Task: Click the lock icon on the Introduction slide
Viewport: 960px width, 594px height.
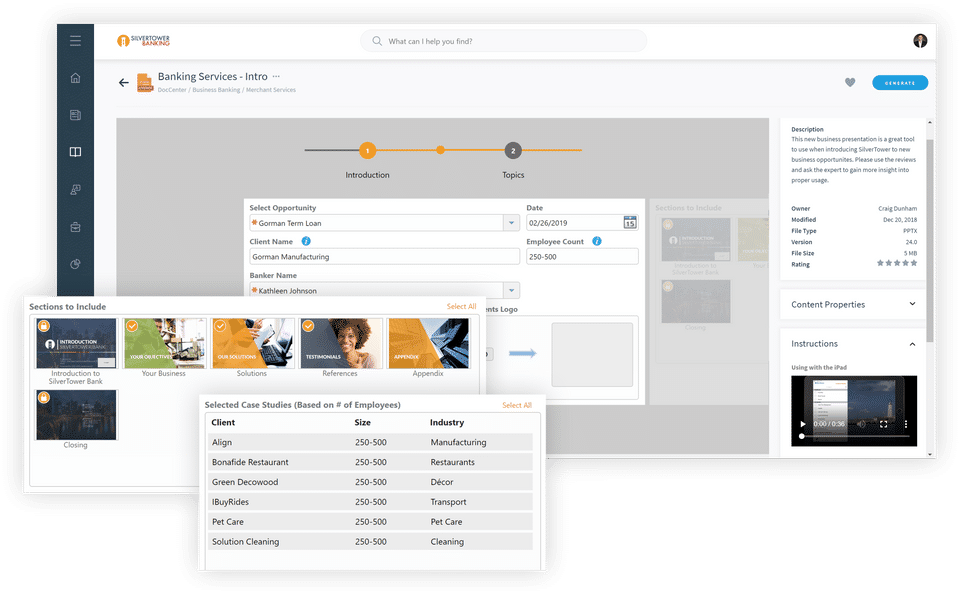Action: (x=44, y=326)
